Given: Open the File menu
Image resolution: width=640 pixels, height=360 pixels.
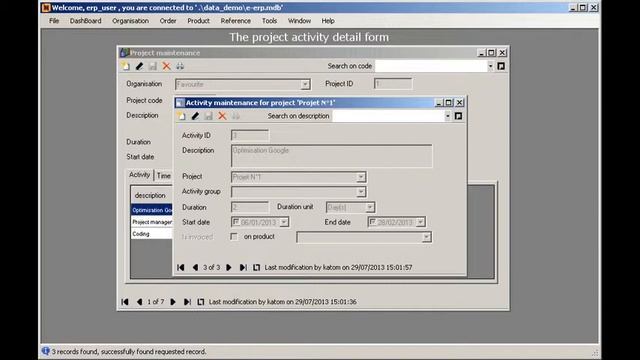Looking at the screenshot, I should (x=54, y=21).
